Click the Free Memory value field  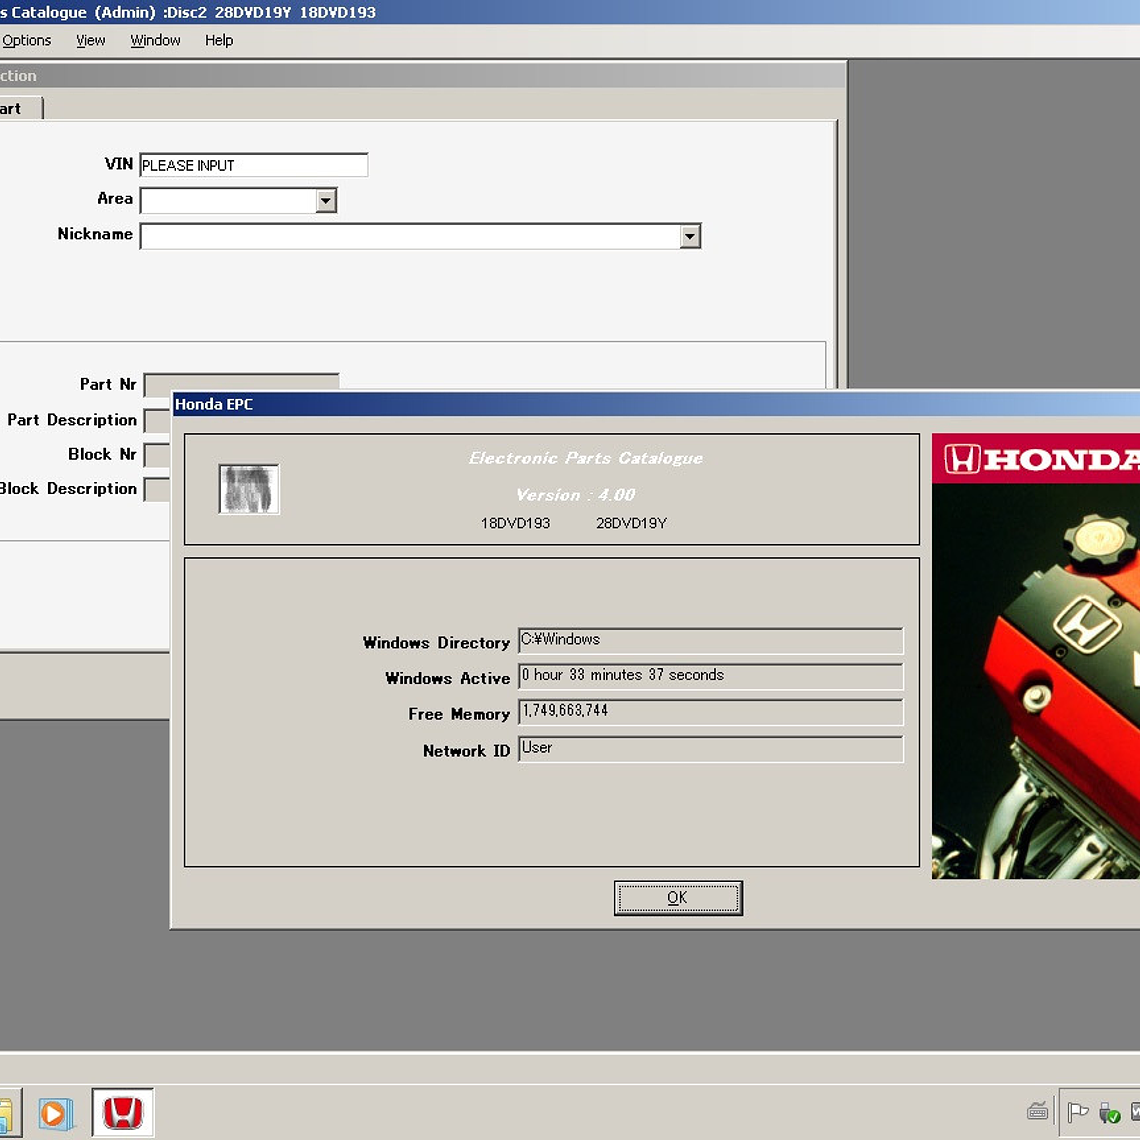tap(710, 711)
